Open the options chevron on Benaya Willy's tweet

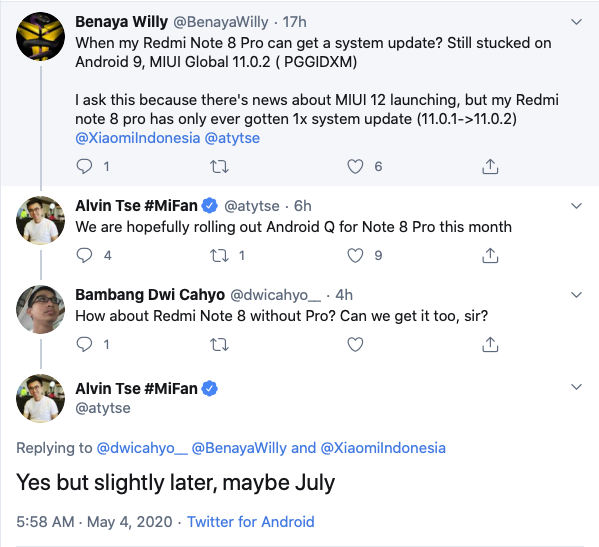(576, 22)
